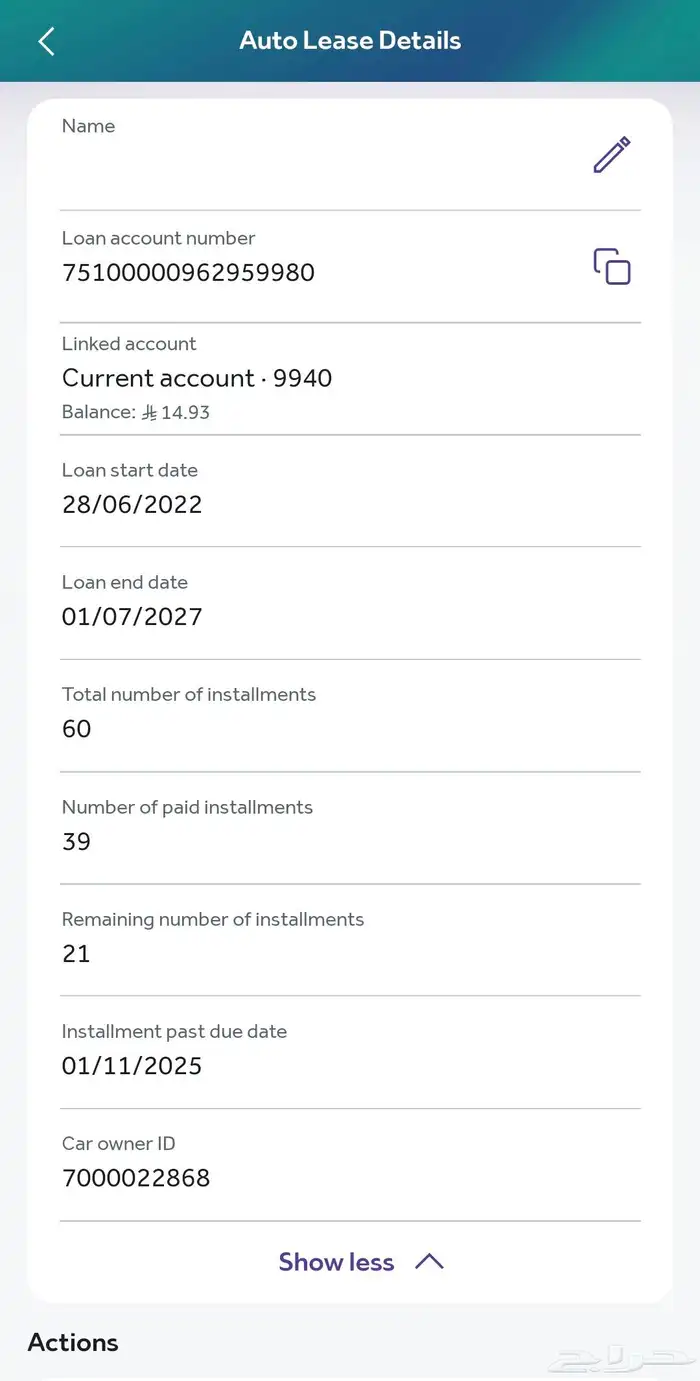Tap remaining number of installments value 21

[x=77, y=953]
